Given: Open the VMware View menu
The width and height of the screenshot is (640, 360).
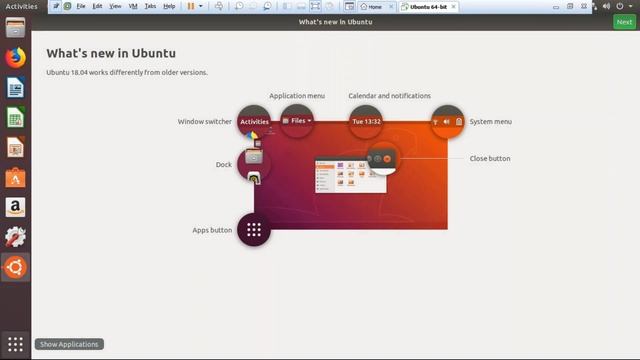Looking at the screenshot, I should (x=115, y=6).
